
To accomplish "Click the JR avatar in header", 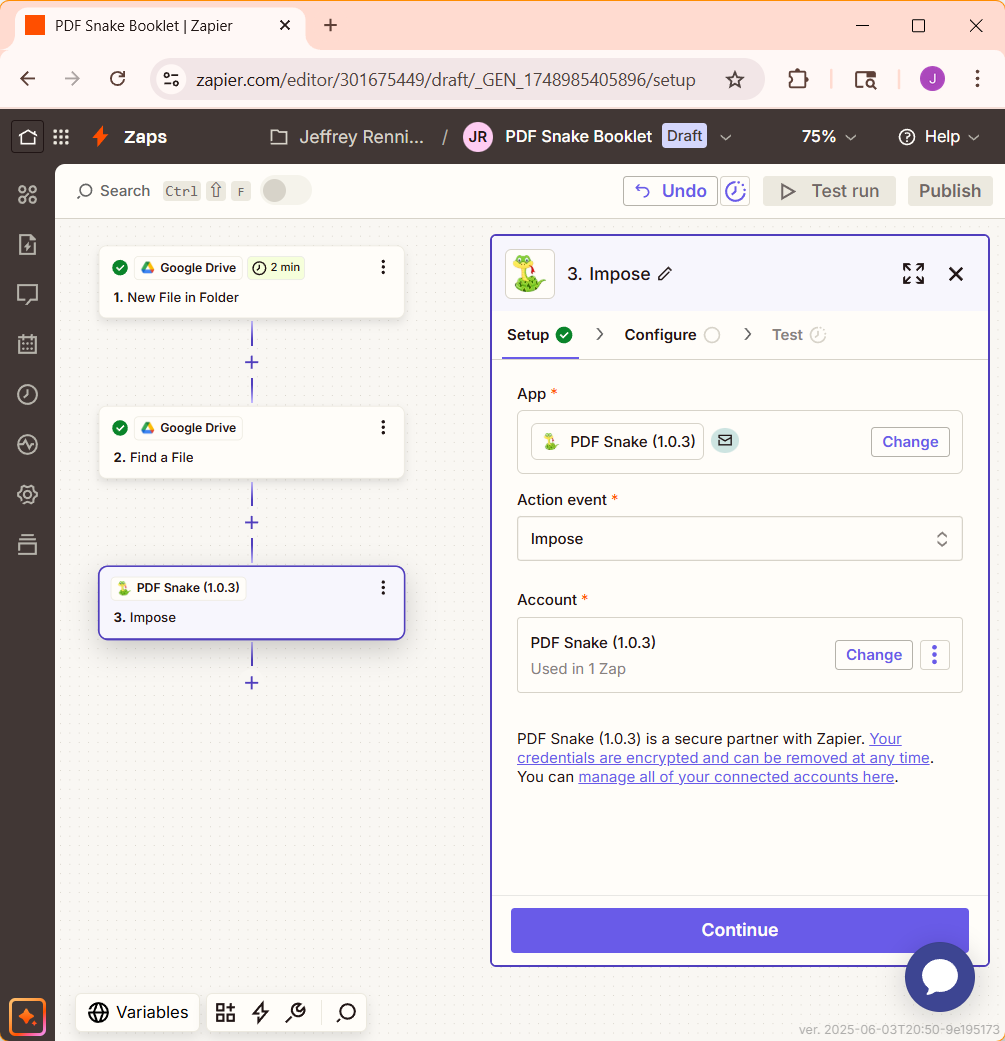I will 477,137.
